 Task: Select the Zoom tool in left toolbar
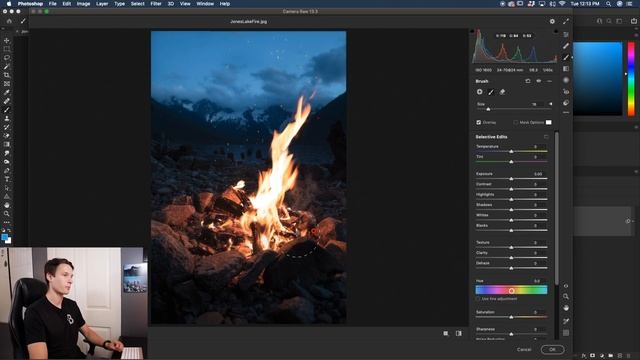[x=7, y=213]
